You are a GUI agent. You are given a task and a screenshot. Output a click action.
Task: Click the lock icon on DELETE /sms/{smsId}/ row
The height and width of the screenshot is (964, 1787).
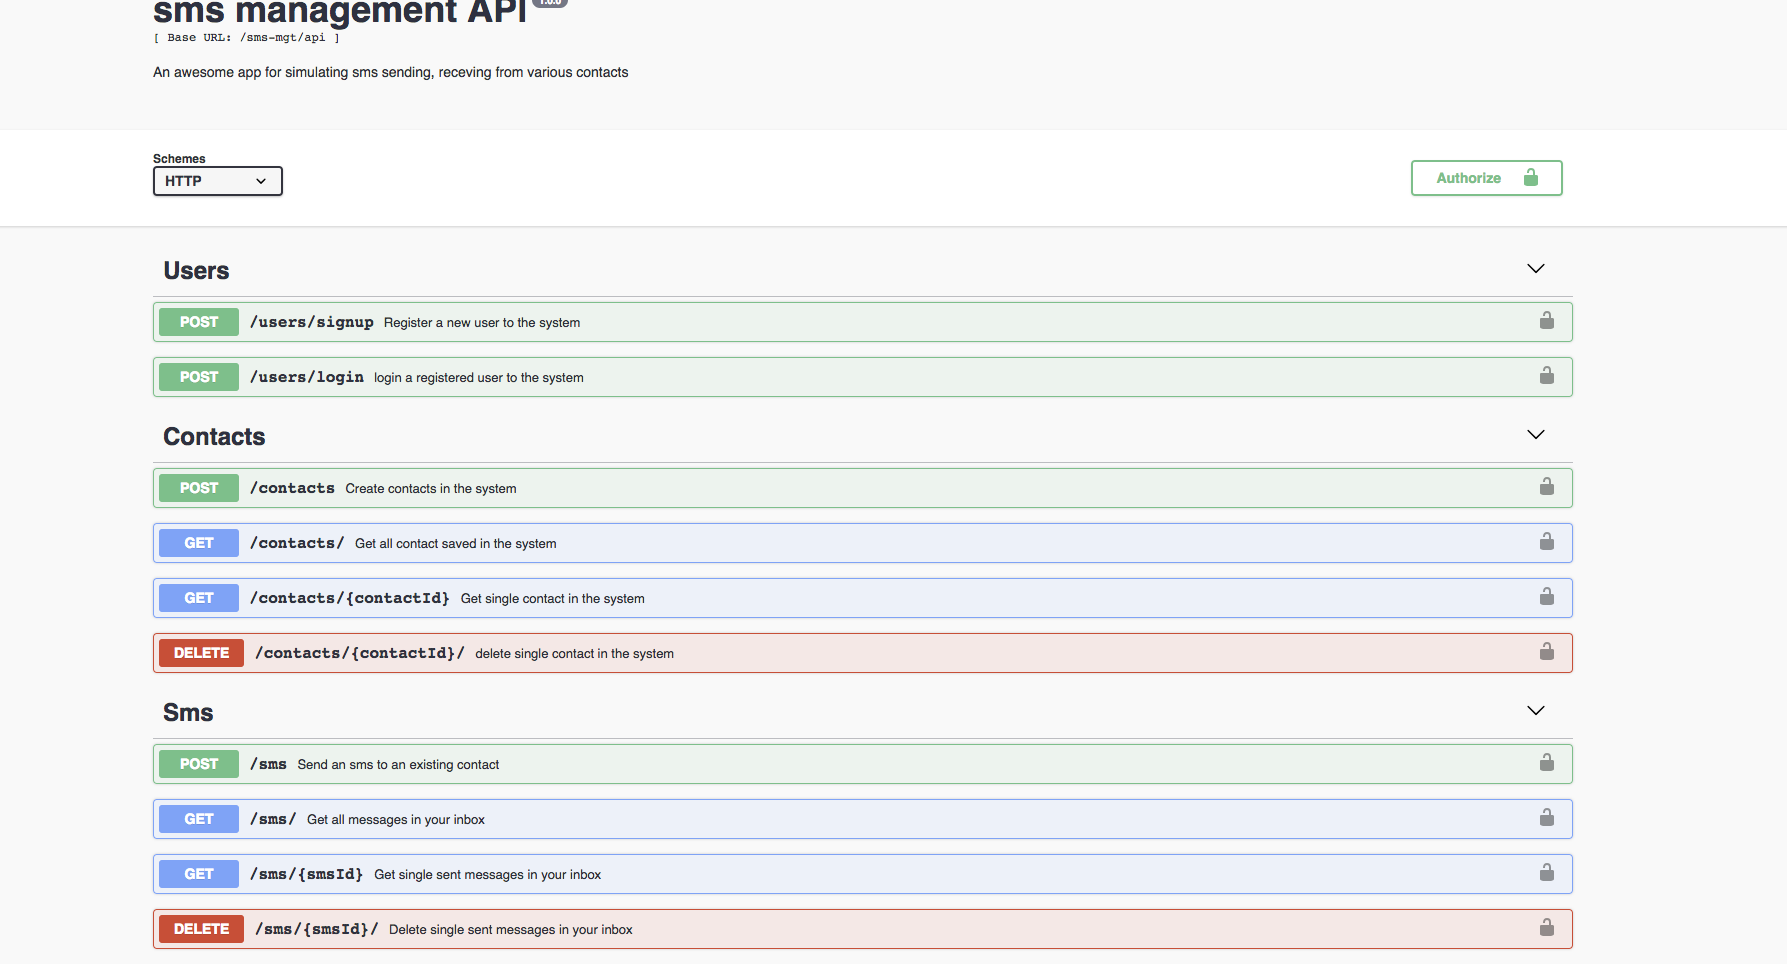coord(1546,928)
